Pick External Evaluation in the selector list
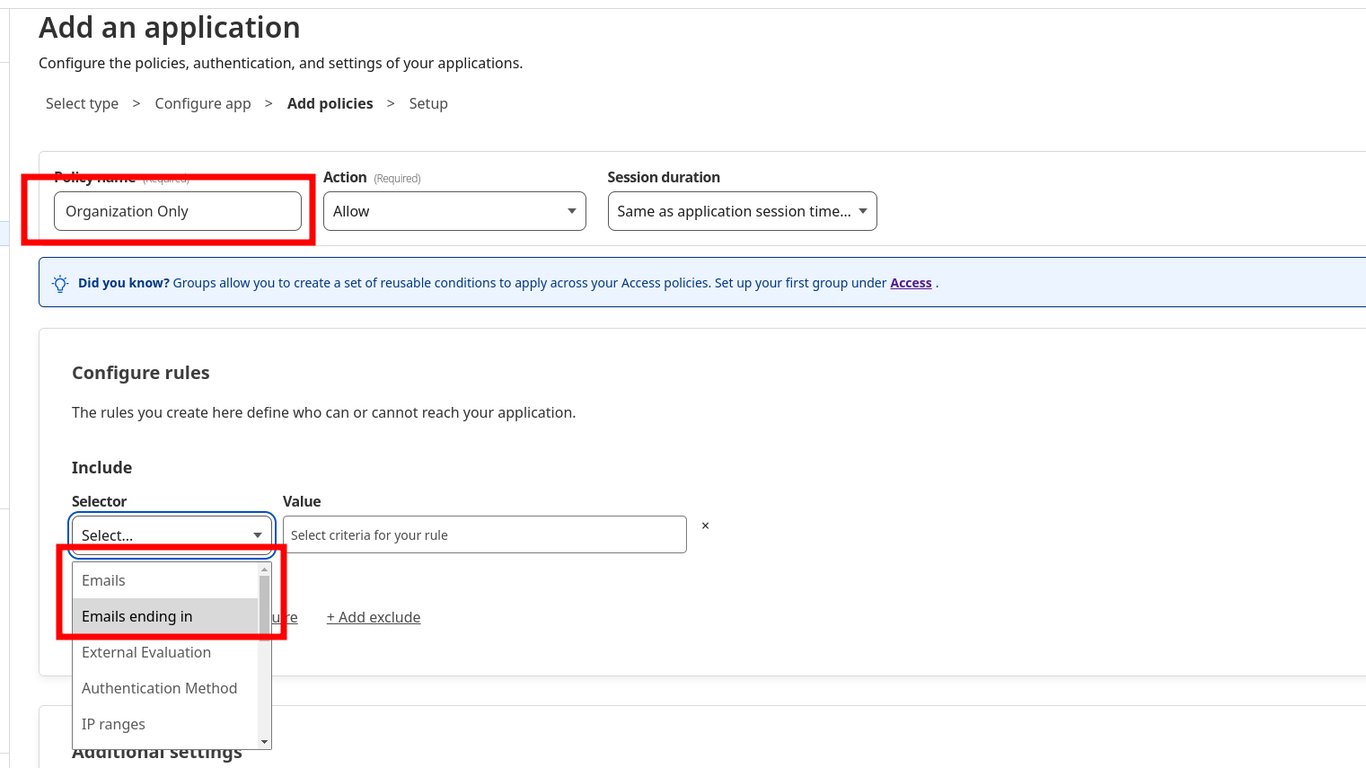Image resolution: width=1366 pixels, height=768 pixels. [146, 652]
